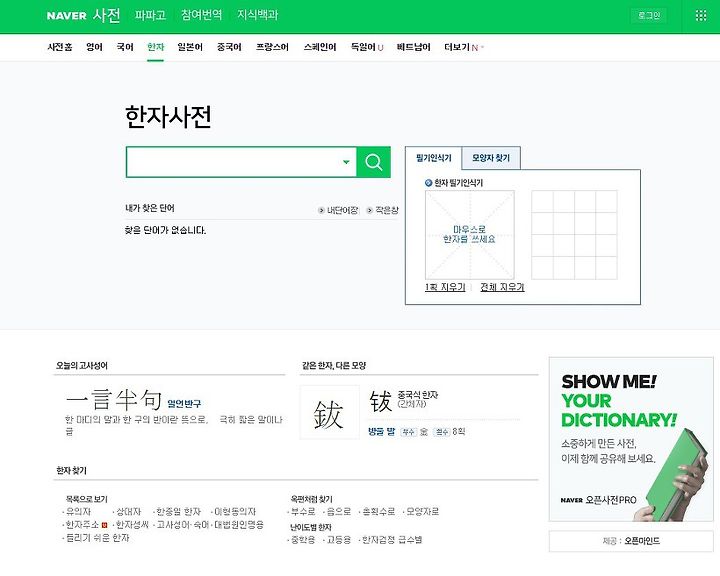This screenshot has height=576, width=720.
Task: Go to NAVER logo home
Action: (67, 16)
